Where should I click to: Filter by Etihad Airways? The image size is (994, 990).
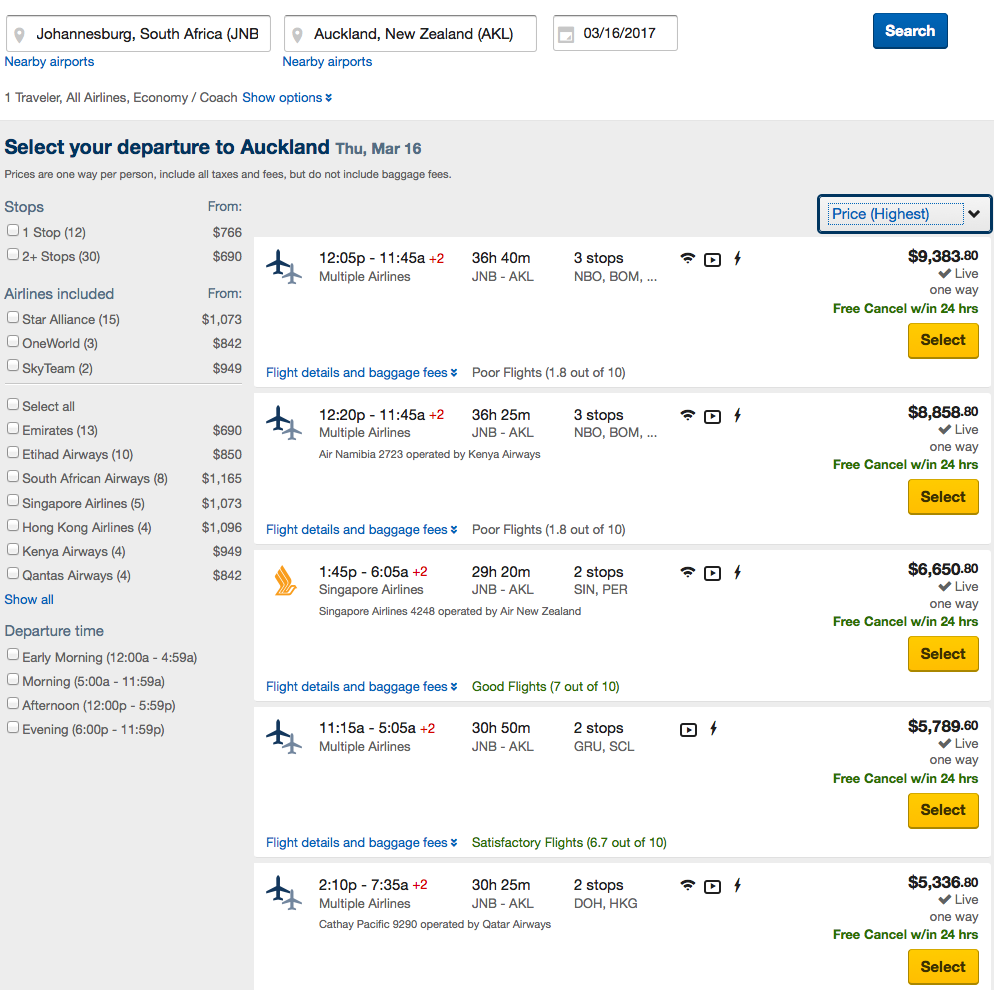[x=13, y=453]
